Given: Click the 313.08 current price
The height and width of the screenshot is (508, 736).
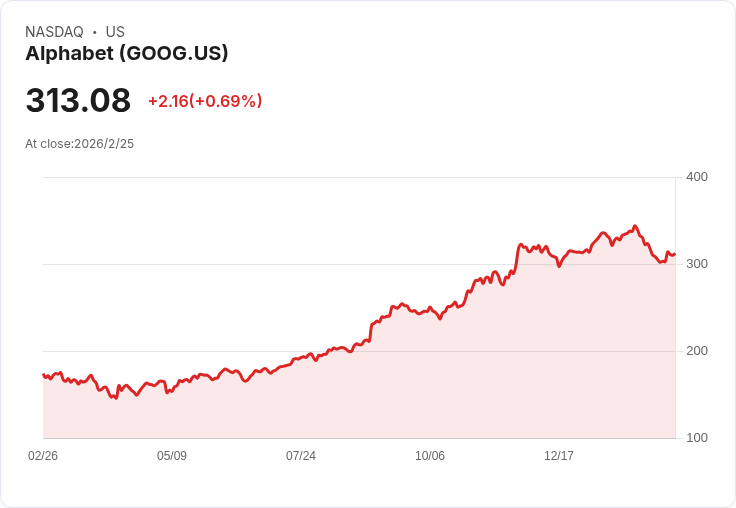Looking at the screenshot, I should pyautogui.click(x=78, y=101).
